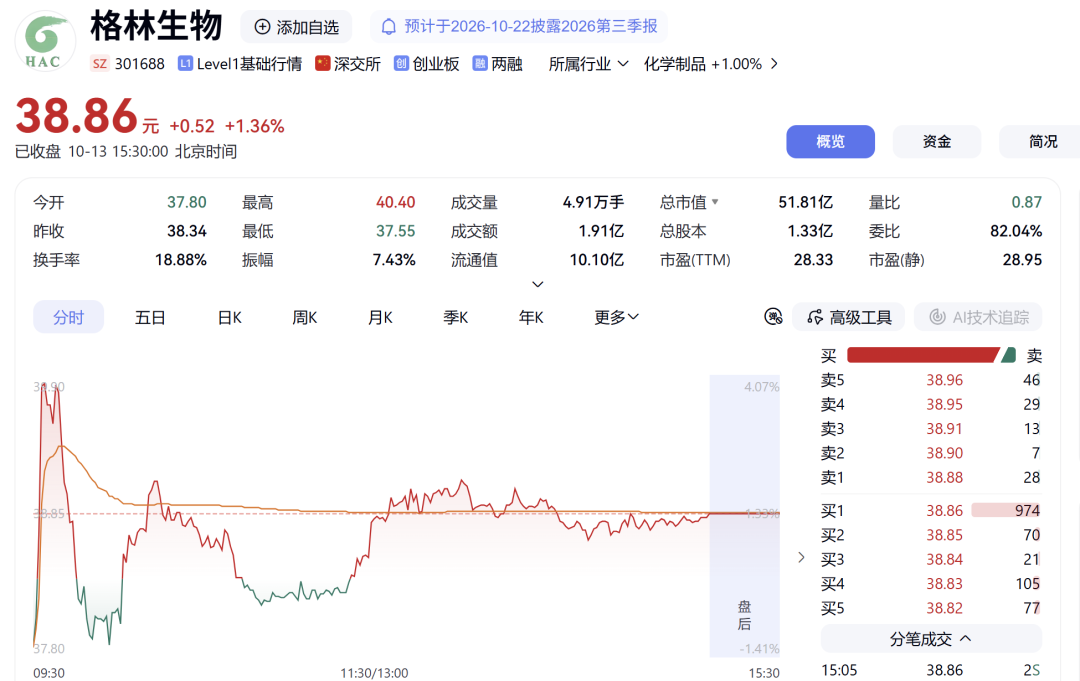Select 季K chart tab

[x=455, y=317]
